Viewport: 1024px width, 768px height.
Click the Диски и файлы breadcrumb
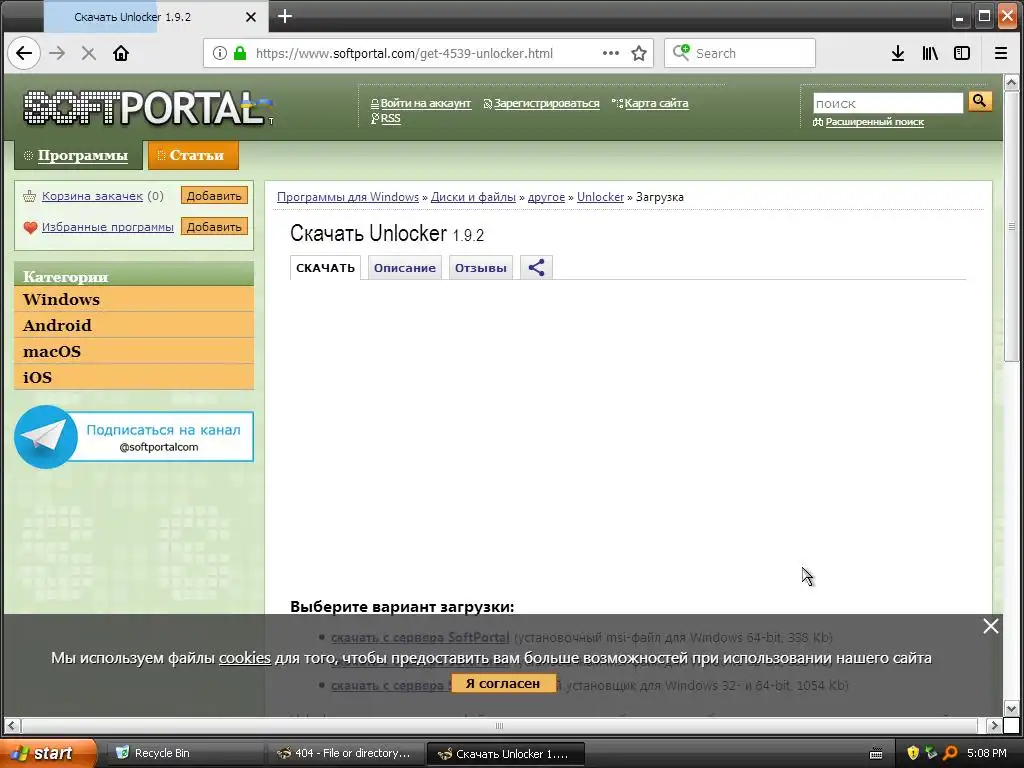pos(473,197)
